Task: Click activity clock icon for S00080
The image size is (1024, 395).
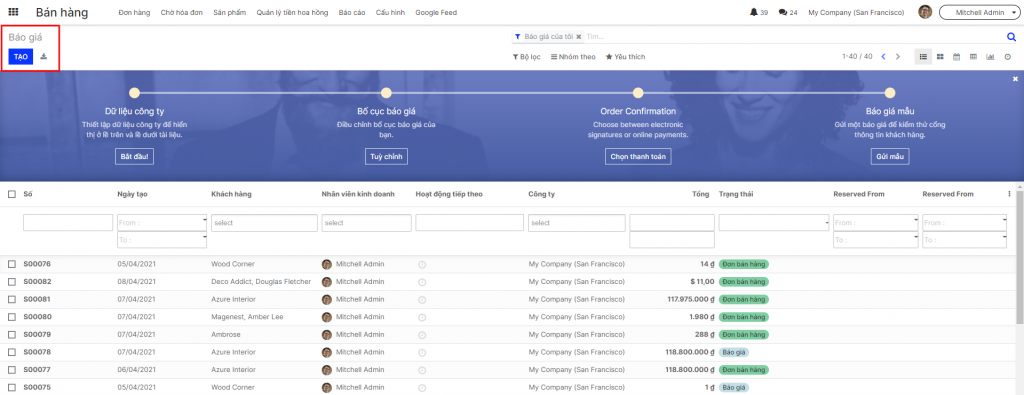Action: point(422,317)
